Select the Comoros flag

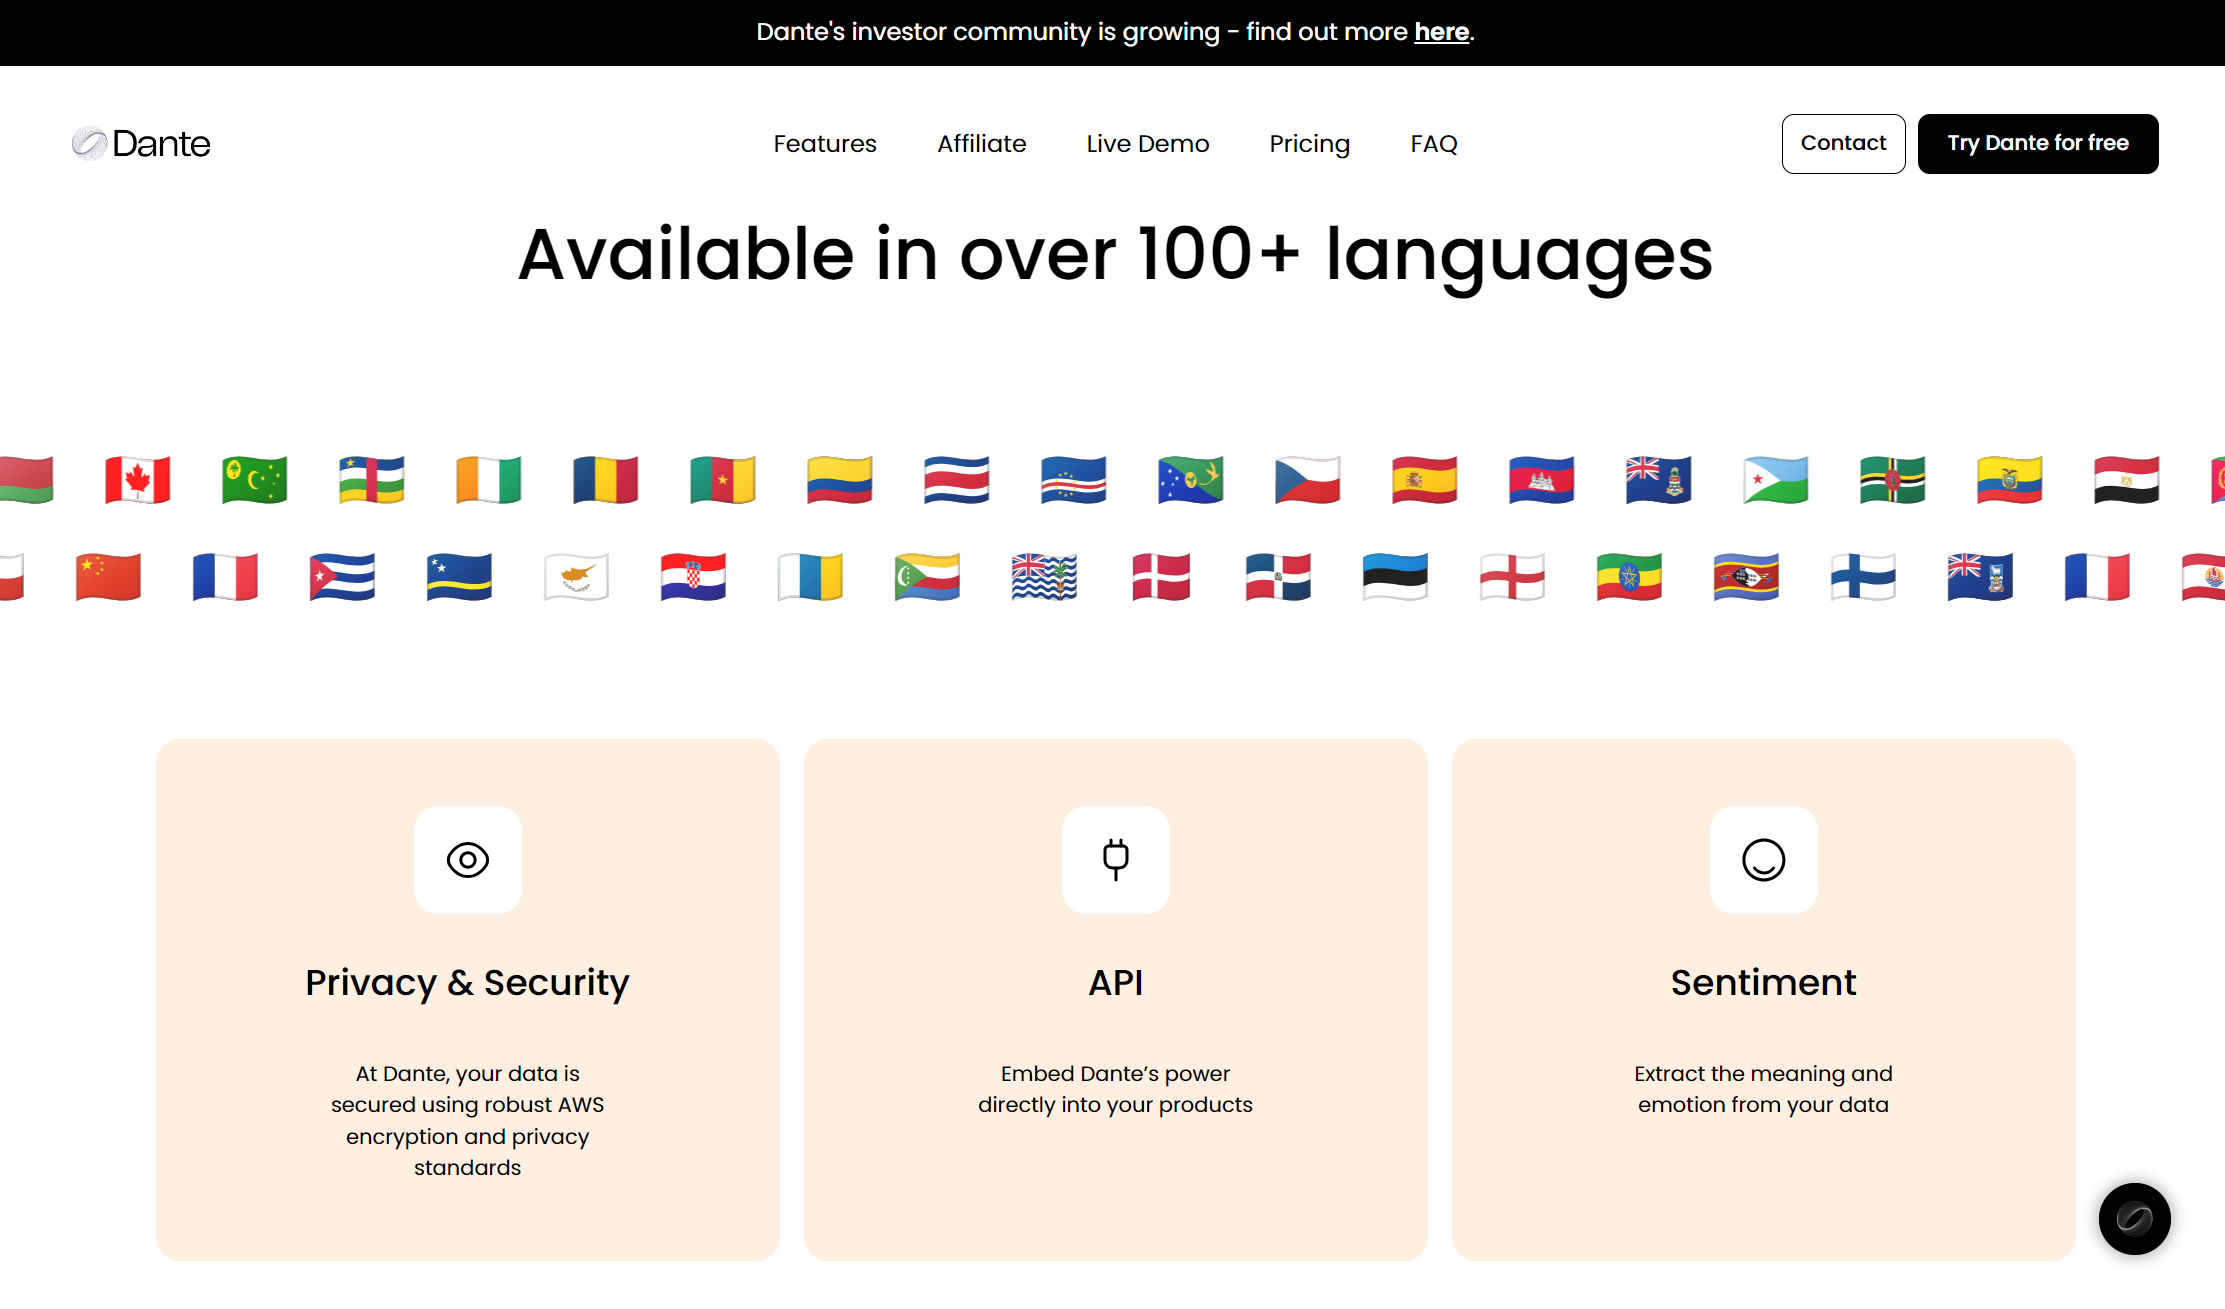(x=928, y=577)
